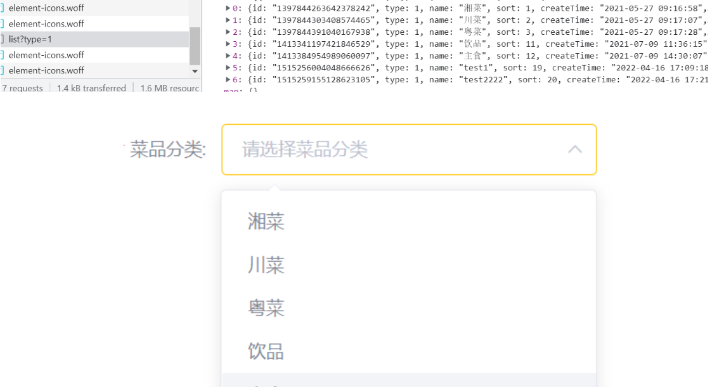Choose 湘菜 from the category list
The height and width of the screenshot is (387, 708).
pos(409,222)
